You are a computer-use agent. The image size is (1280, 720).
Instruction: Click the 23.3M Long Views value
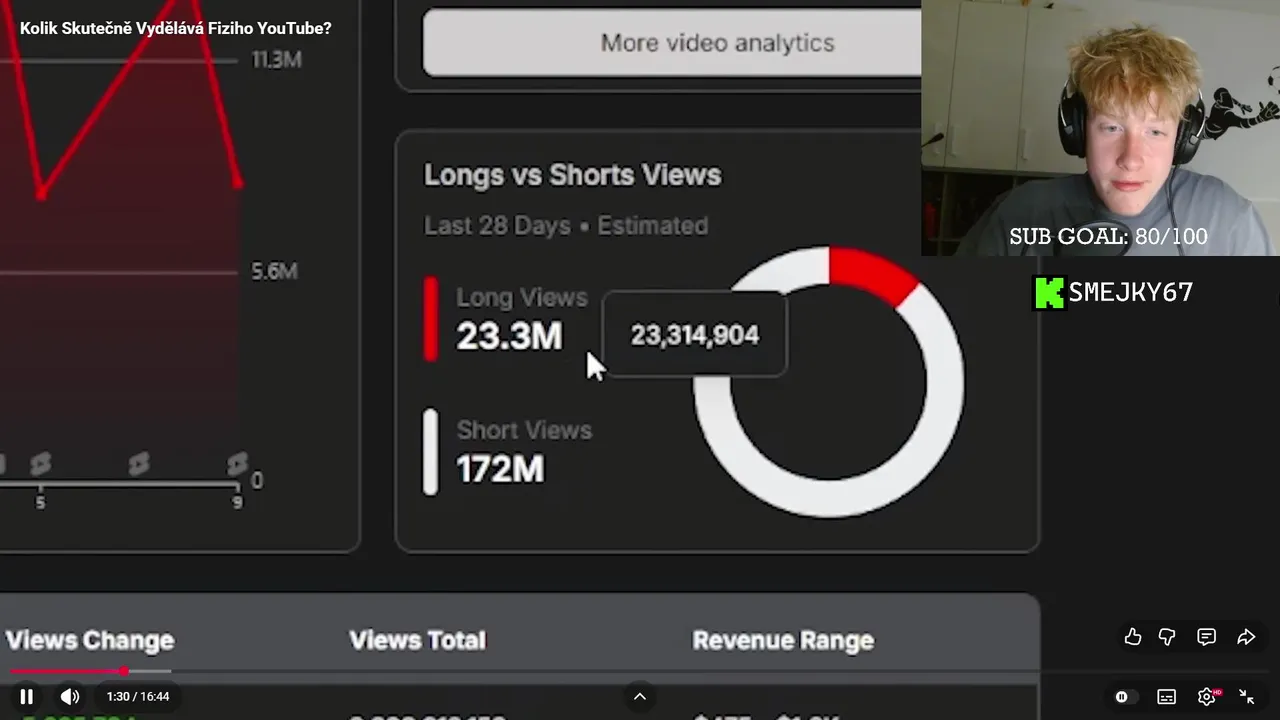coord(509,336)
